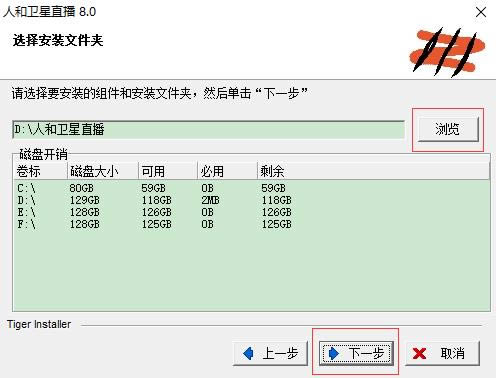This screenshot has width=496, height=378.
Task: Go back with 上一步 button
Action: [270, 353]
